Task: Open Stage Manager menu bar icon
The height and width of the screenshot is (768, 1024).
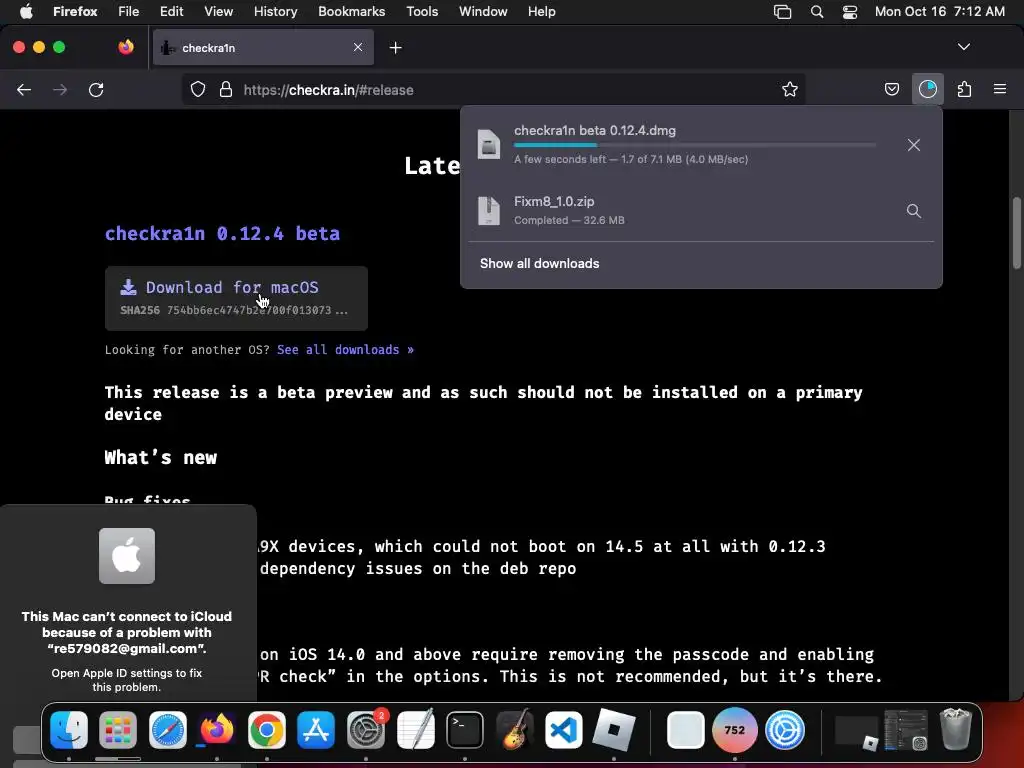Action: (x=782, y=12)
